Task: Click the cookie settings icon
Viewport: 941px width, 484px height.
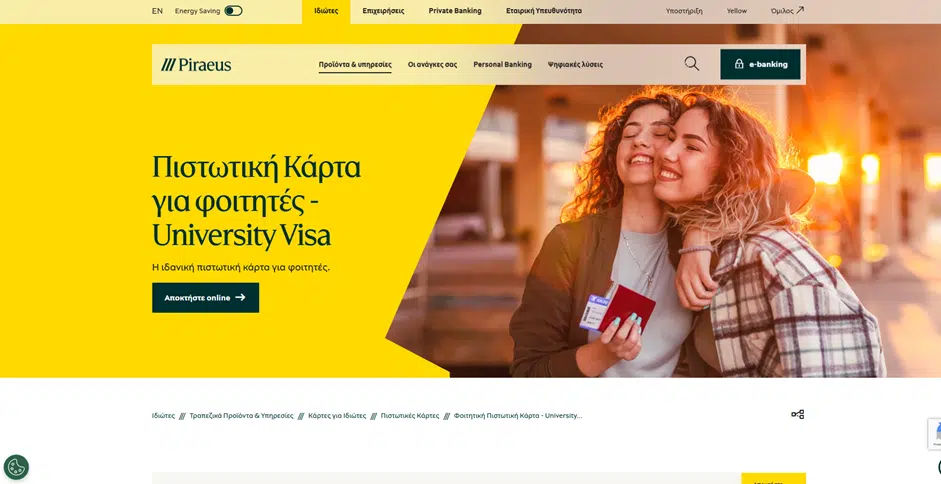Action: 16,467
